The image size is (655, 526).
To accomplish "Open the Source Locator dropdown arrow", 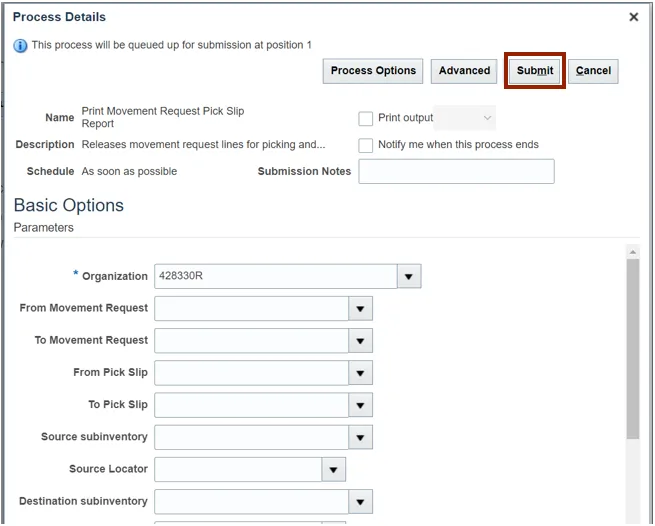I will (x=334, y=470).
